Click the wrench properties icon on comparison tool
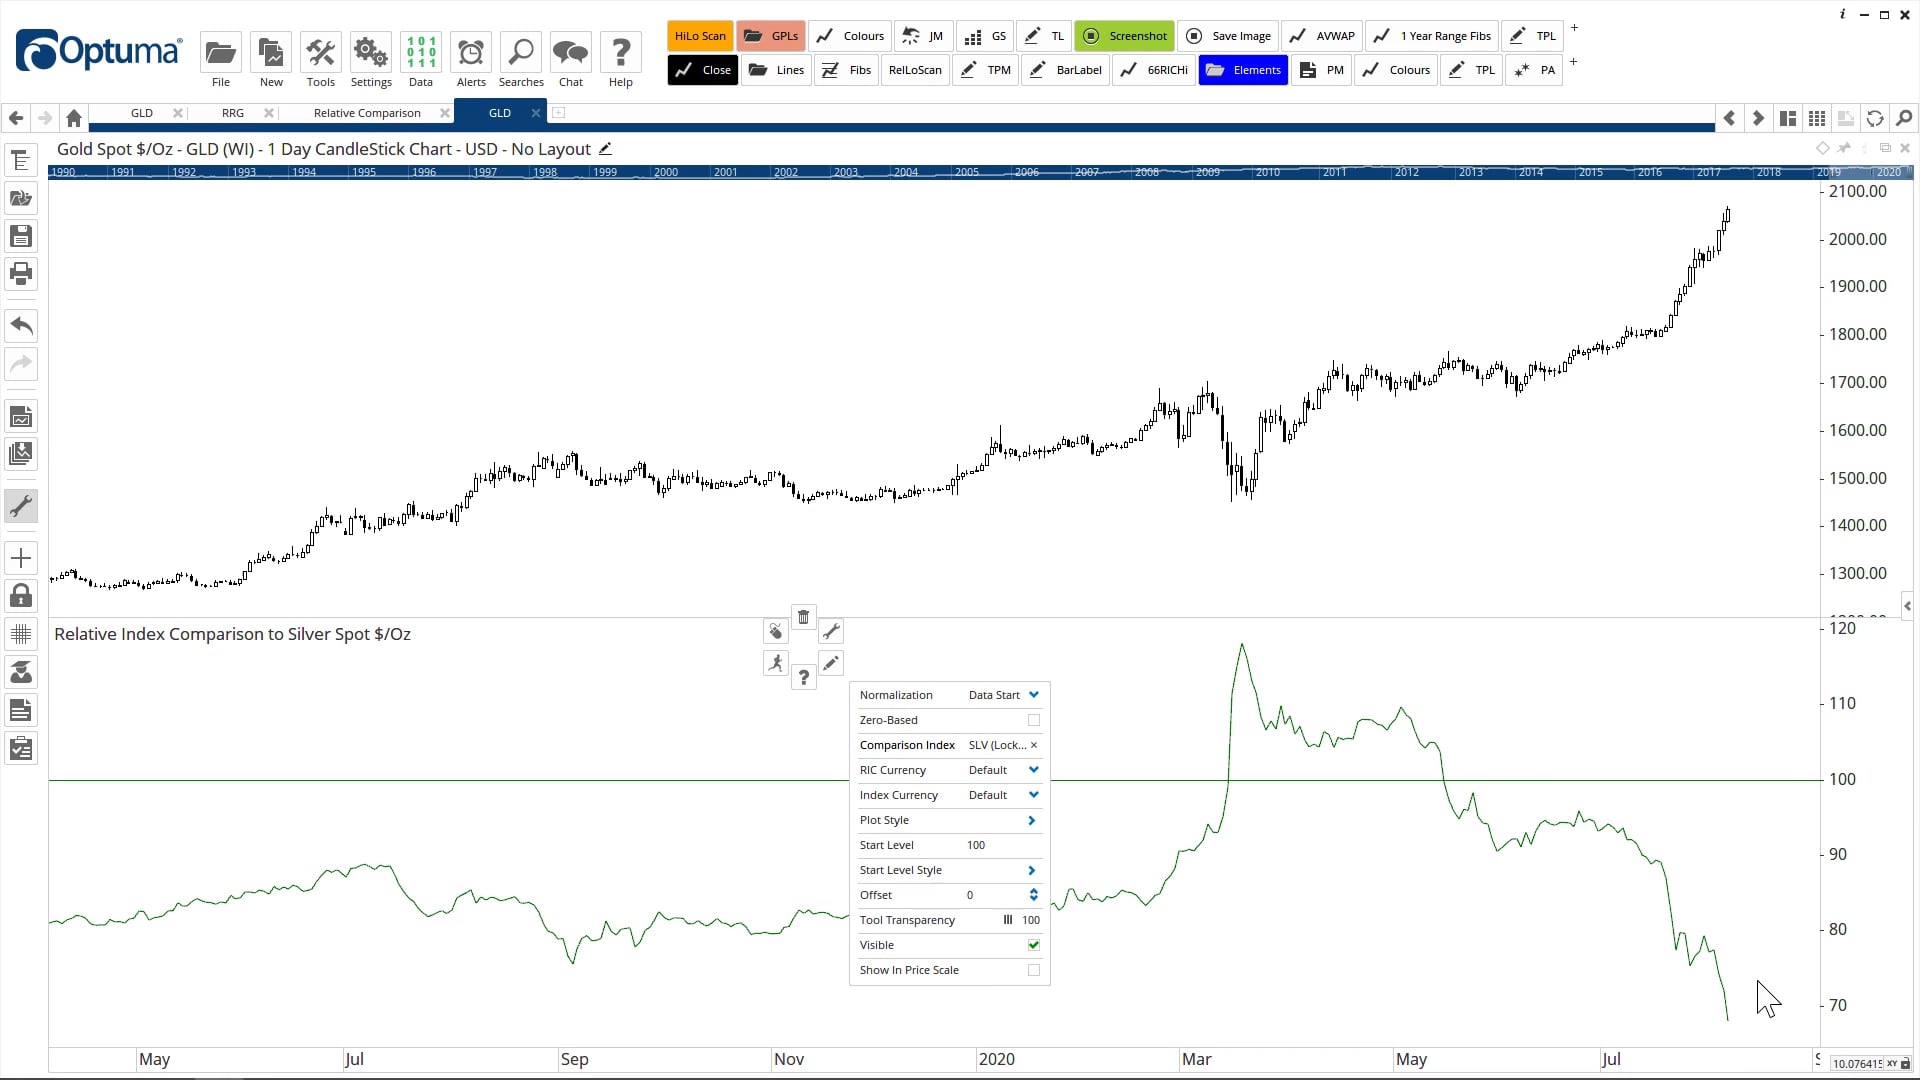Viewport: 1920px width, 1080px height. click(x=831, y=631)
